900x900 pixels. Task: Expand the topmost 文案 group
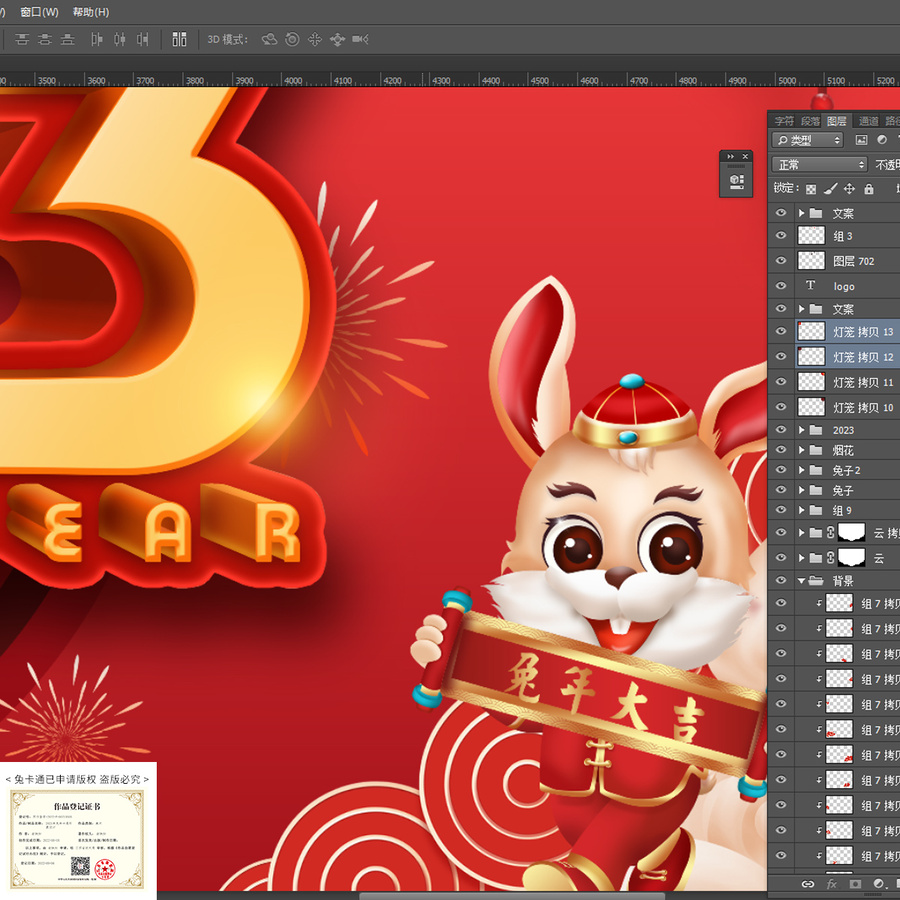(x=801, y=213)
